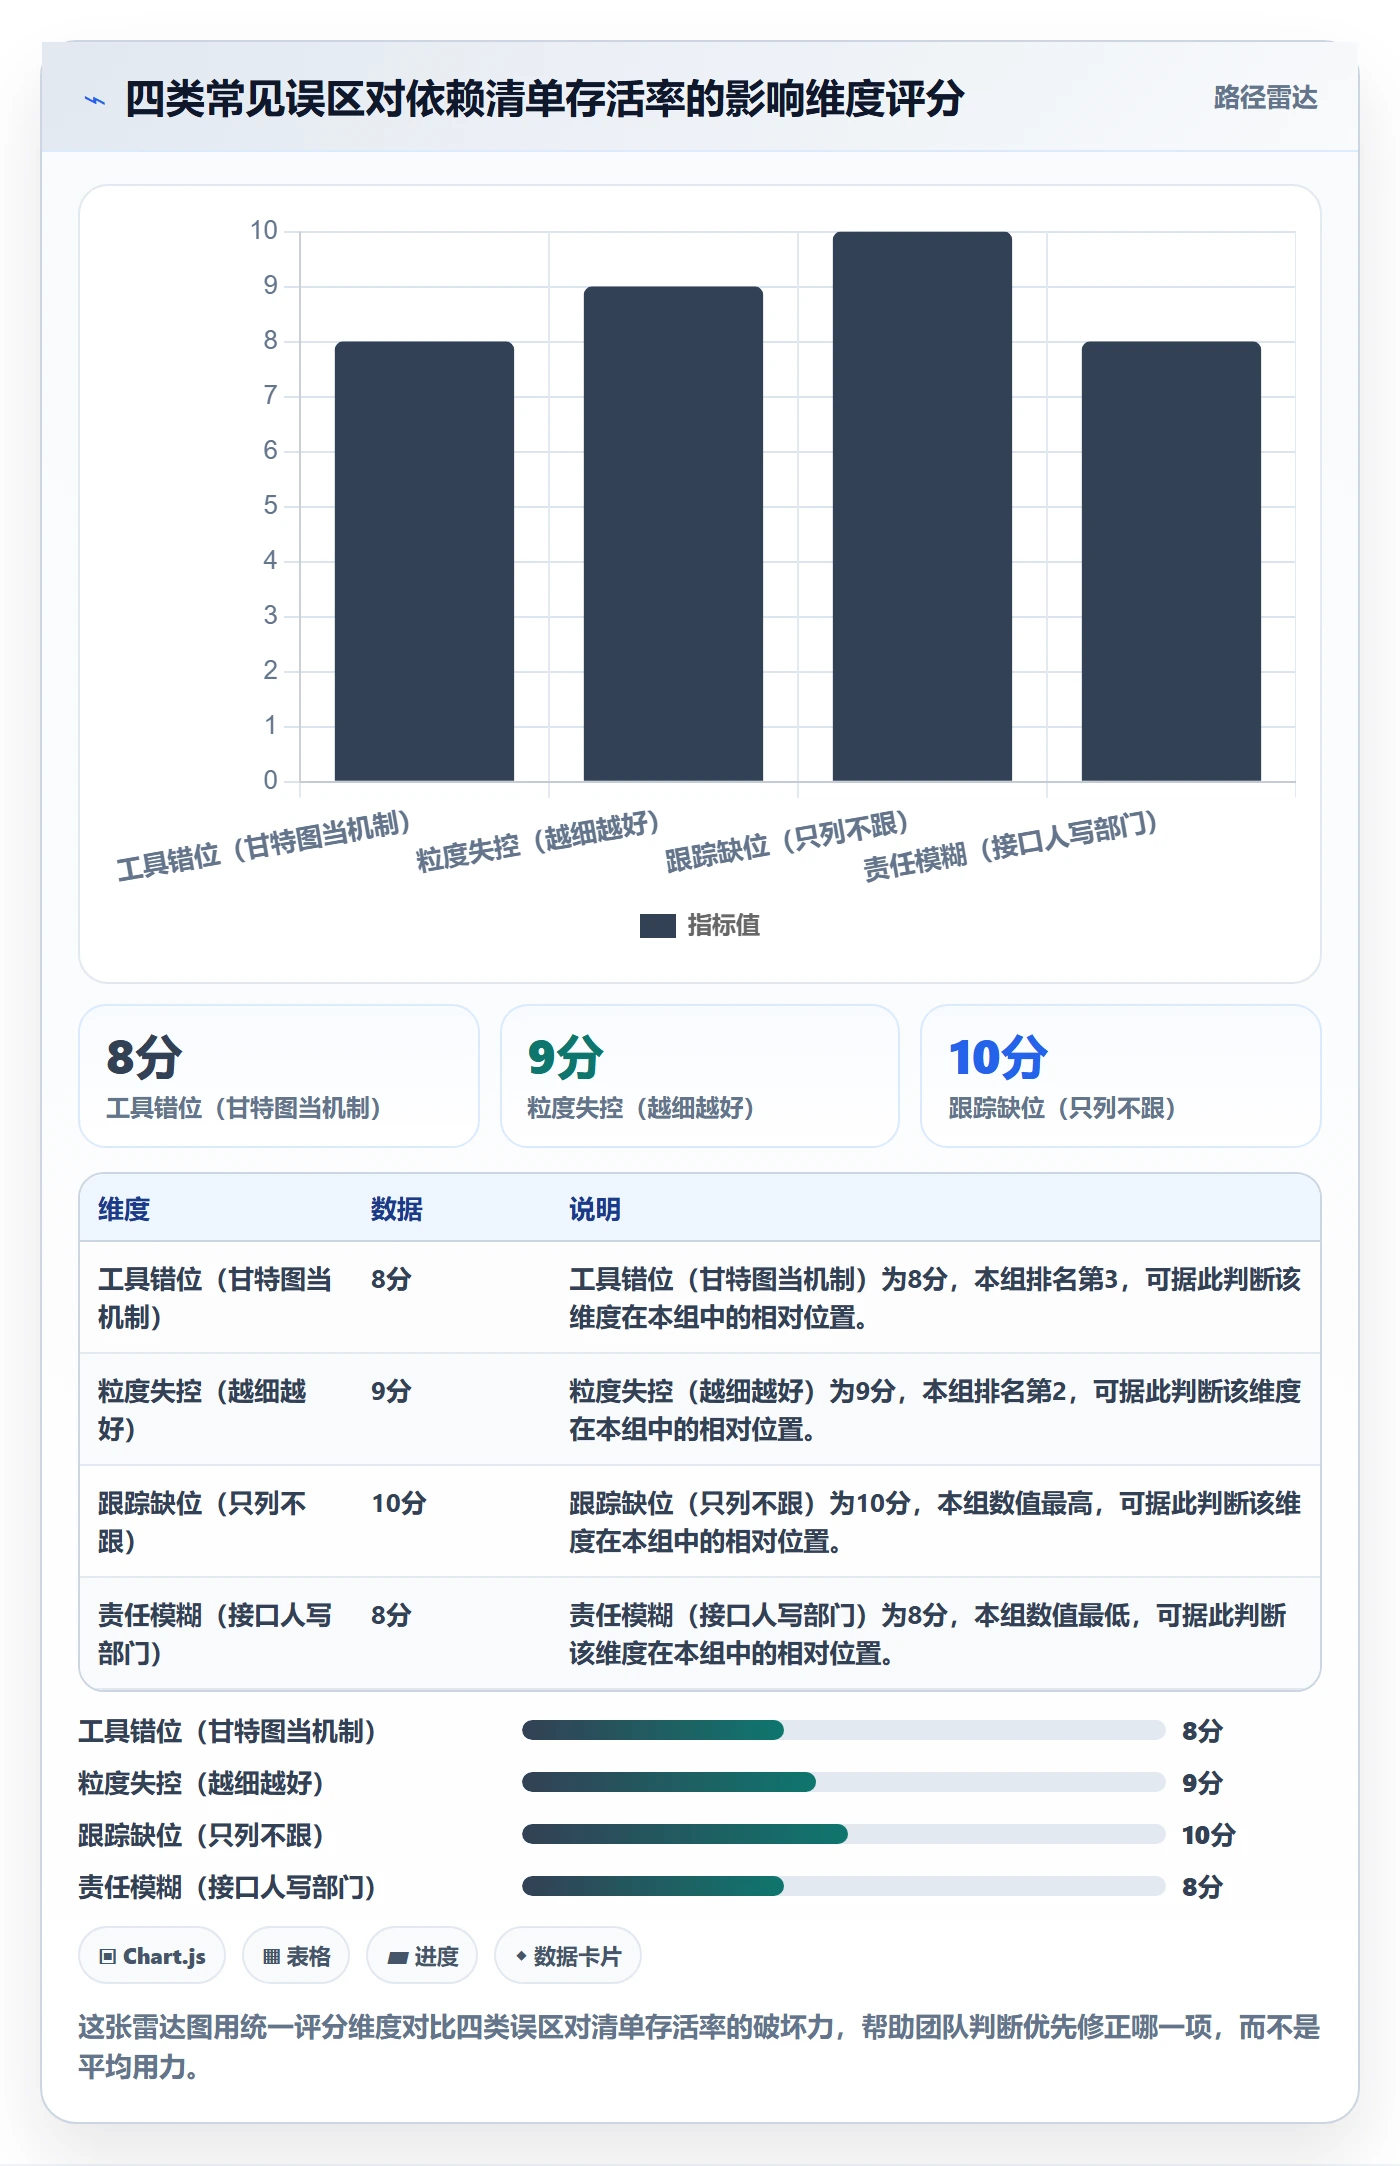Select the 数据卡片 chip
This screenshot has height=2166, width=1400.
click(568, 1955)
